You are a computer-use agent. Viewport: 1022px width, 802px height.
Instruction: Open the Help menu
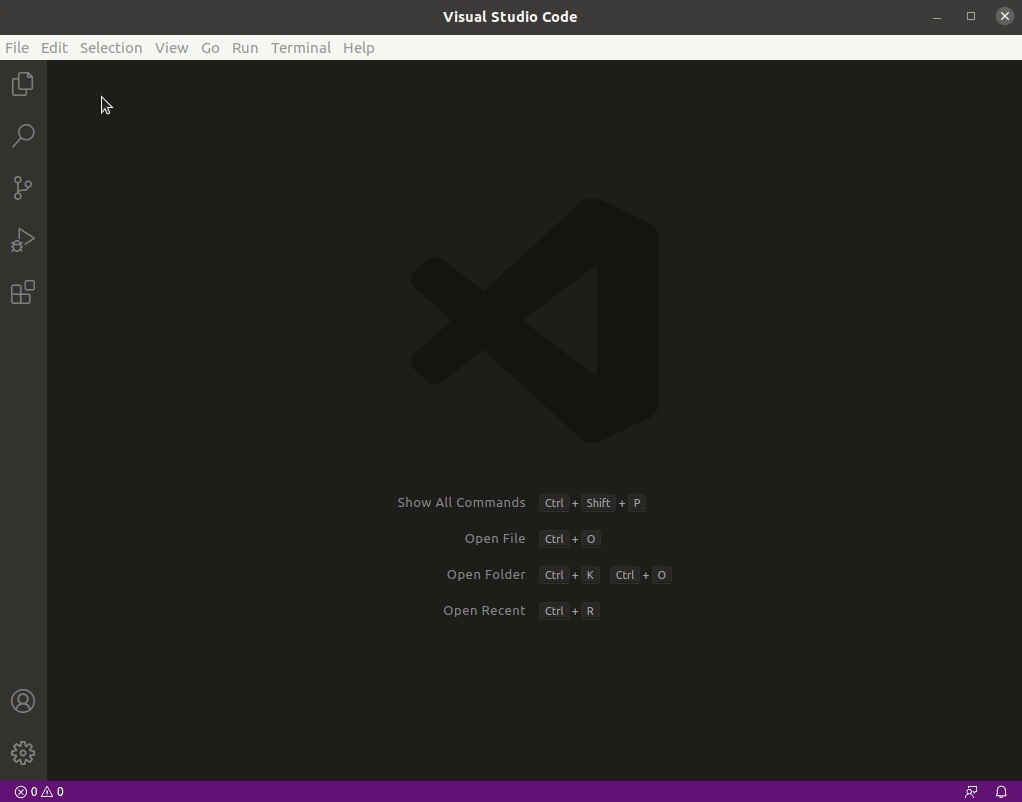coord(358,47)
